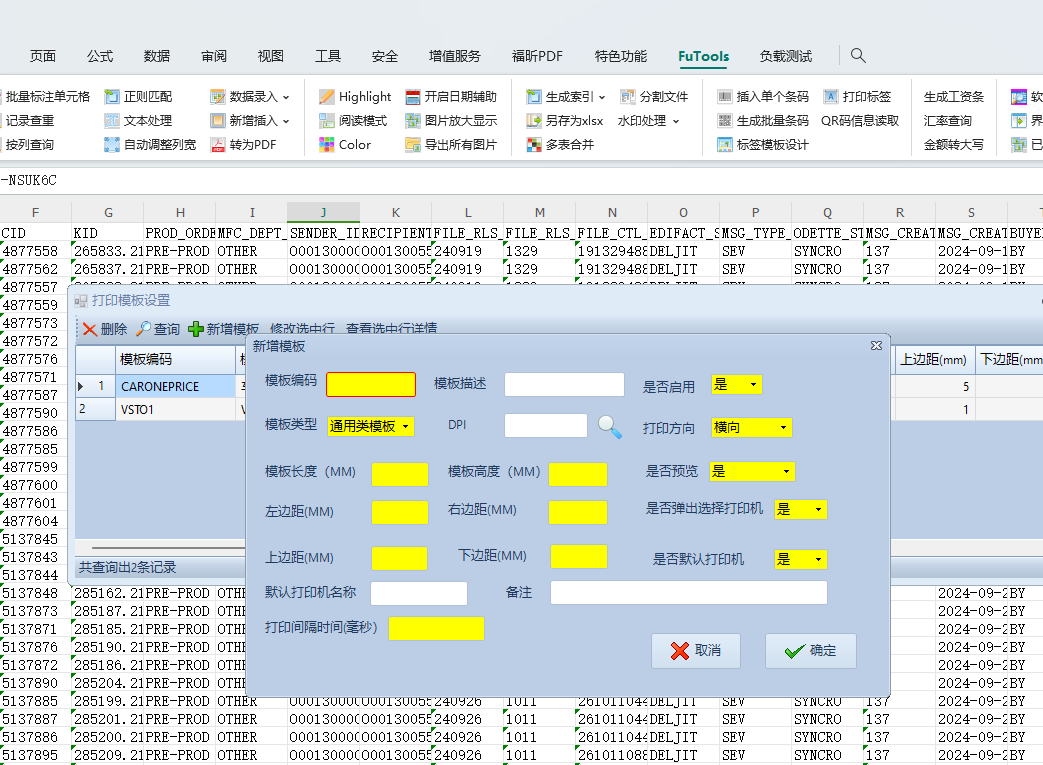This screenshot has width=1043, height=765.
Task: Click the 转为PDF icon
Action: coord(219,145)
